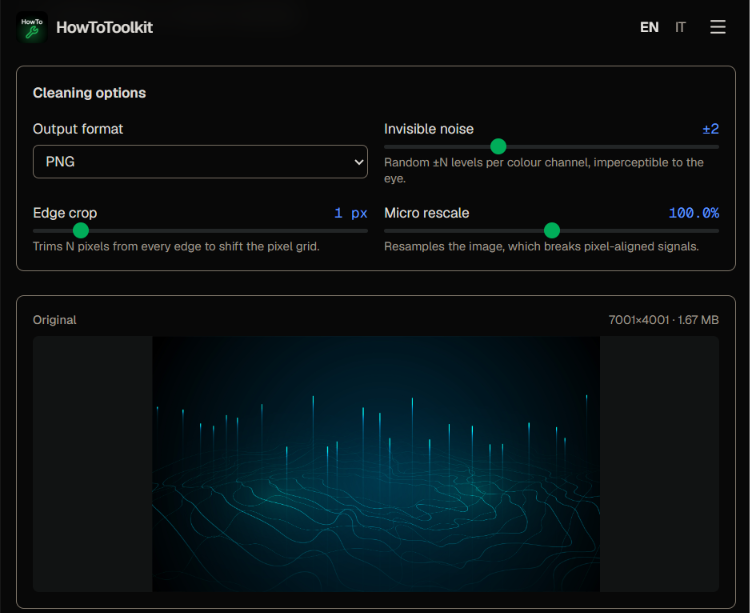Switch language to EN
Viewport: 750px width, 613px height.
tap(649, 27)
